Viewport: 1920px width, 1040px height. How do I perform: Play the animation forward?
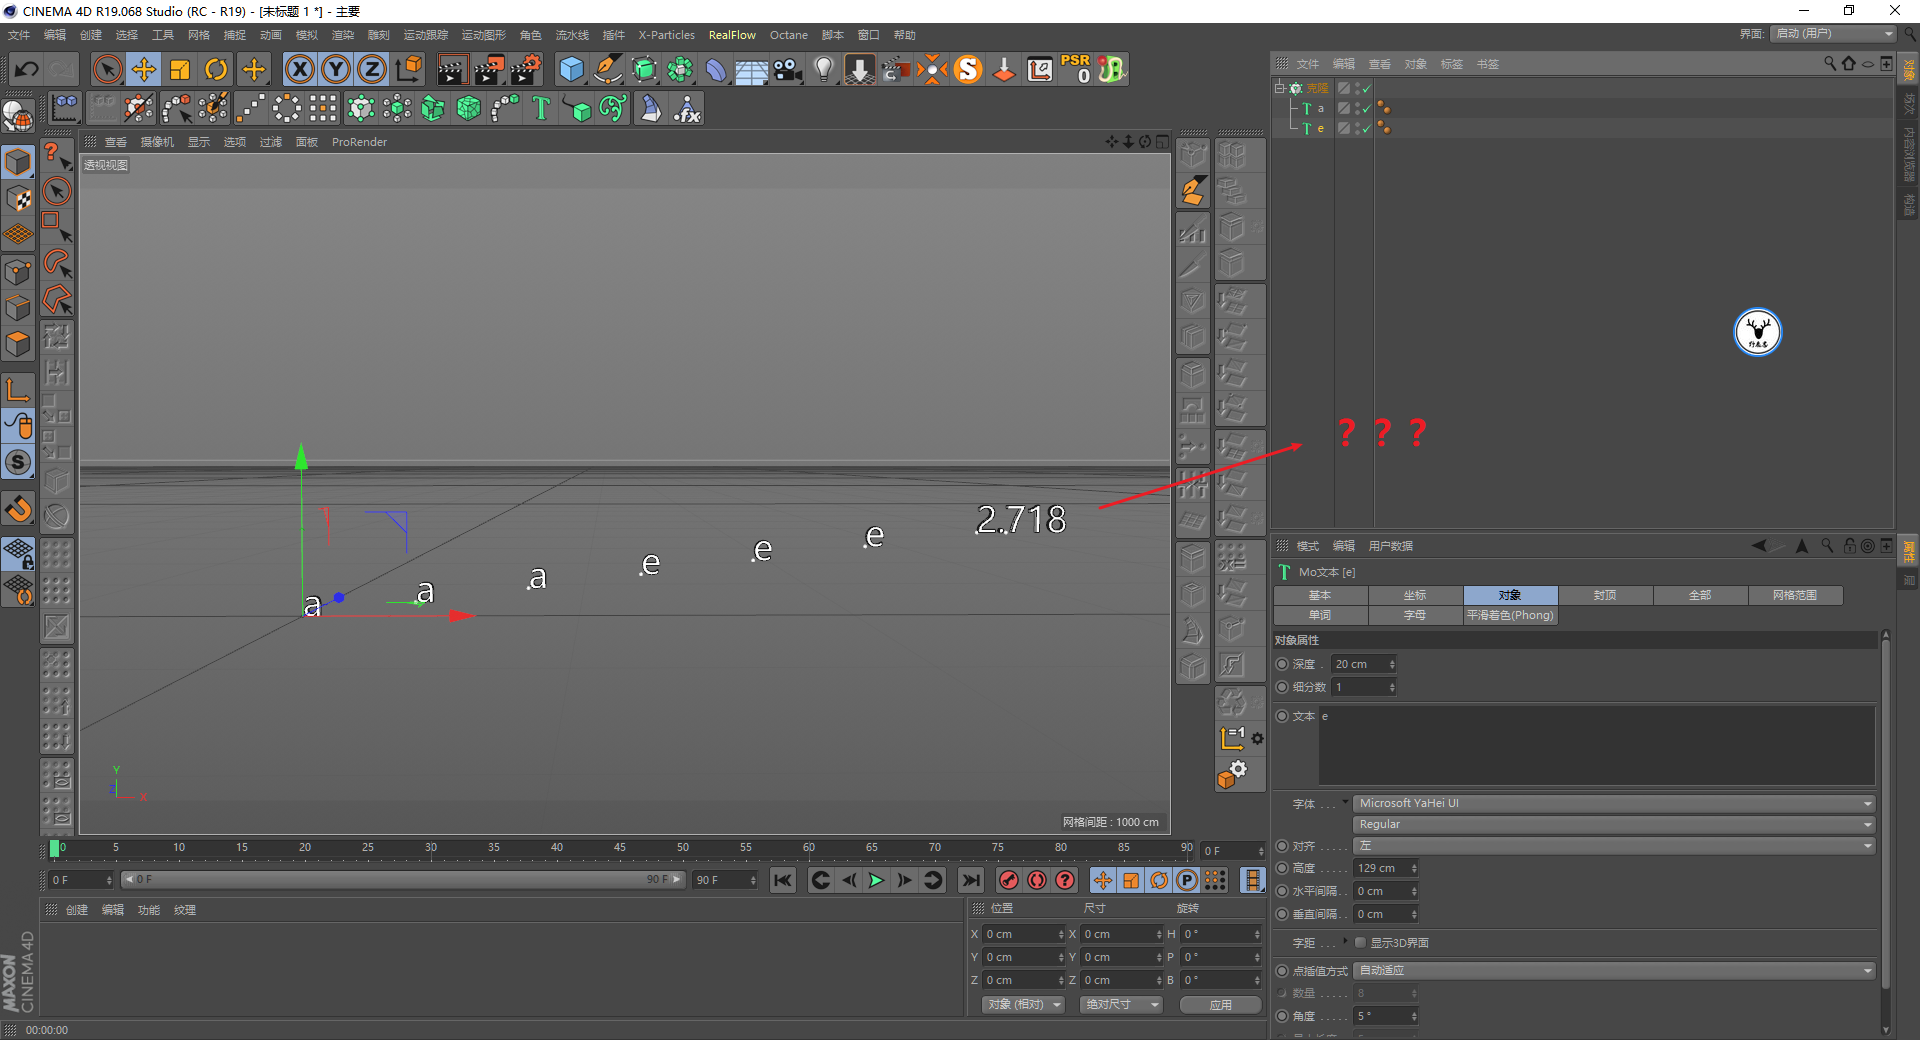877,880
